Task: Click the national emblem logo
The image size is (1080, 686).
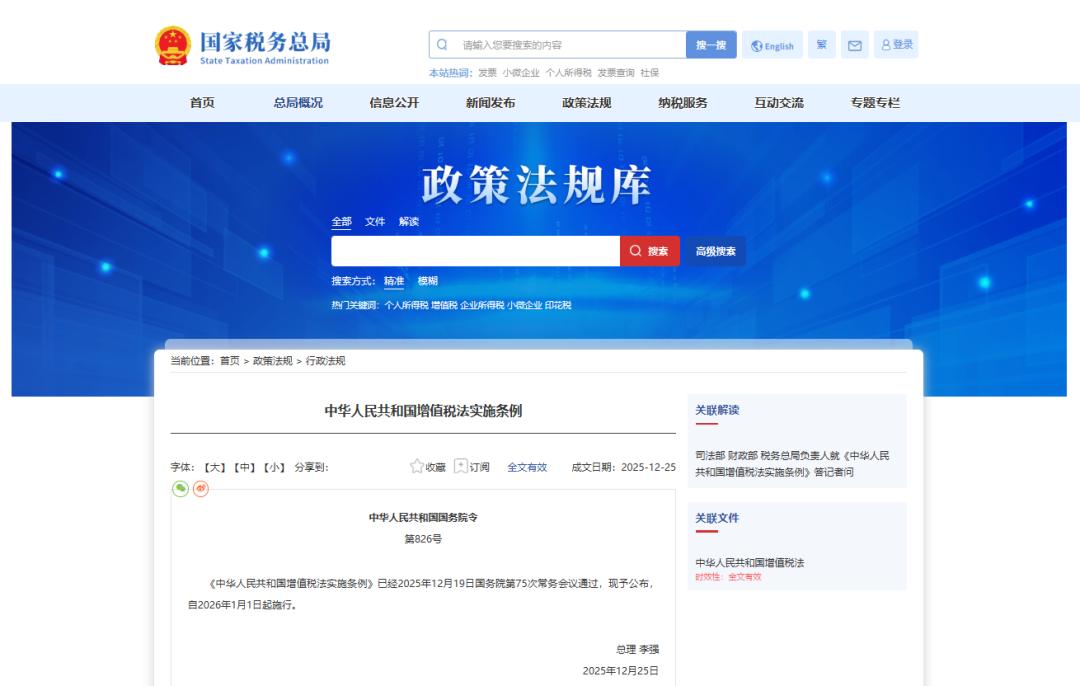Action: (172, 43)
